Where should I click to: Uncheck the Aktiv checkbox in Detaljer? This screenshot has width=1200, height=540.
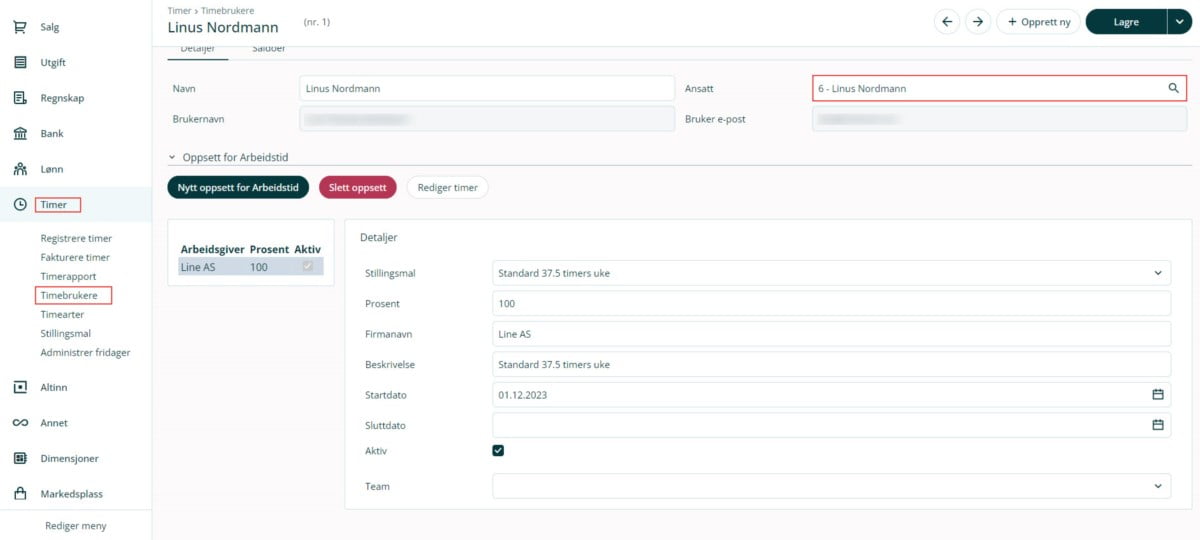tap(498, 451)
